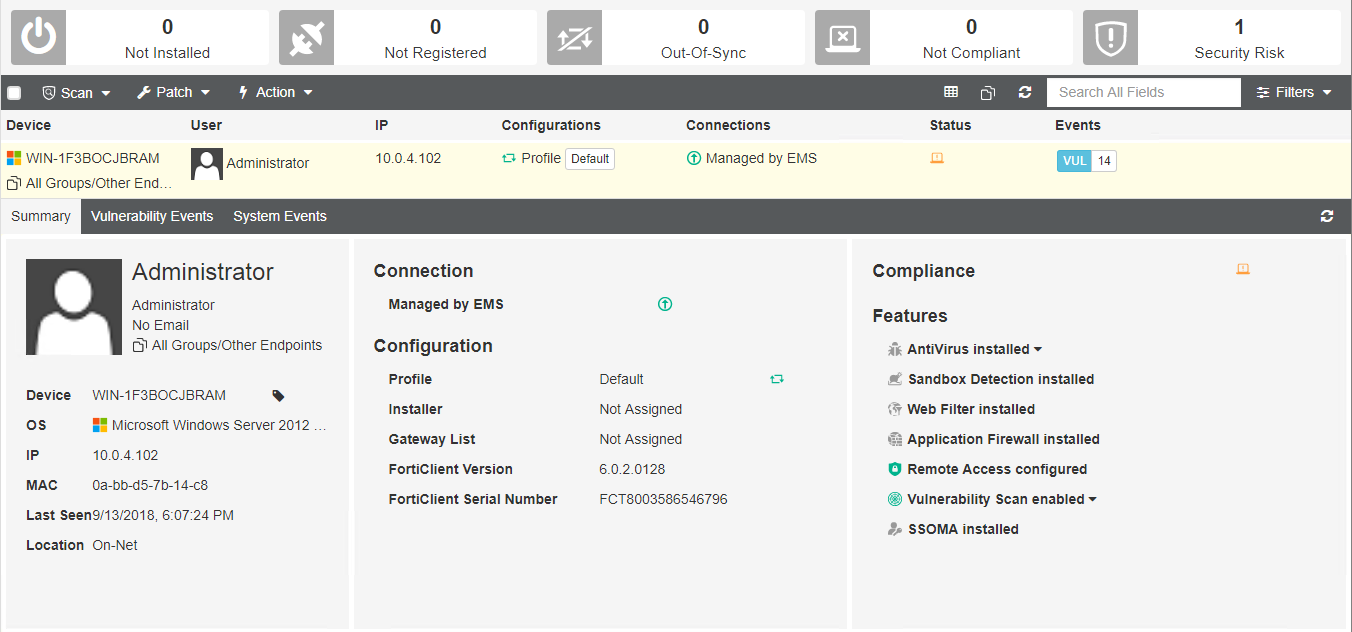Open the Scan dropdown
Image resolution: width=1352 pixels, height=632 pixels.
pos(76,92)
